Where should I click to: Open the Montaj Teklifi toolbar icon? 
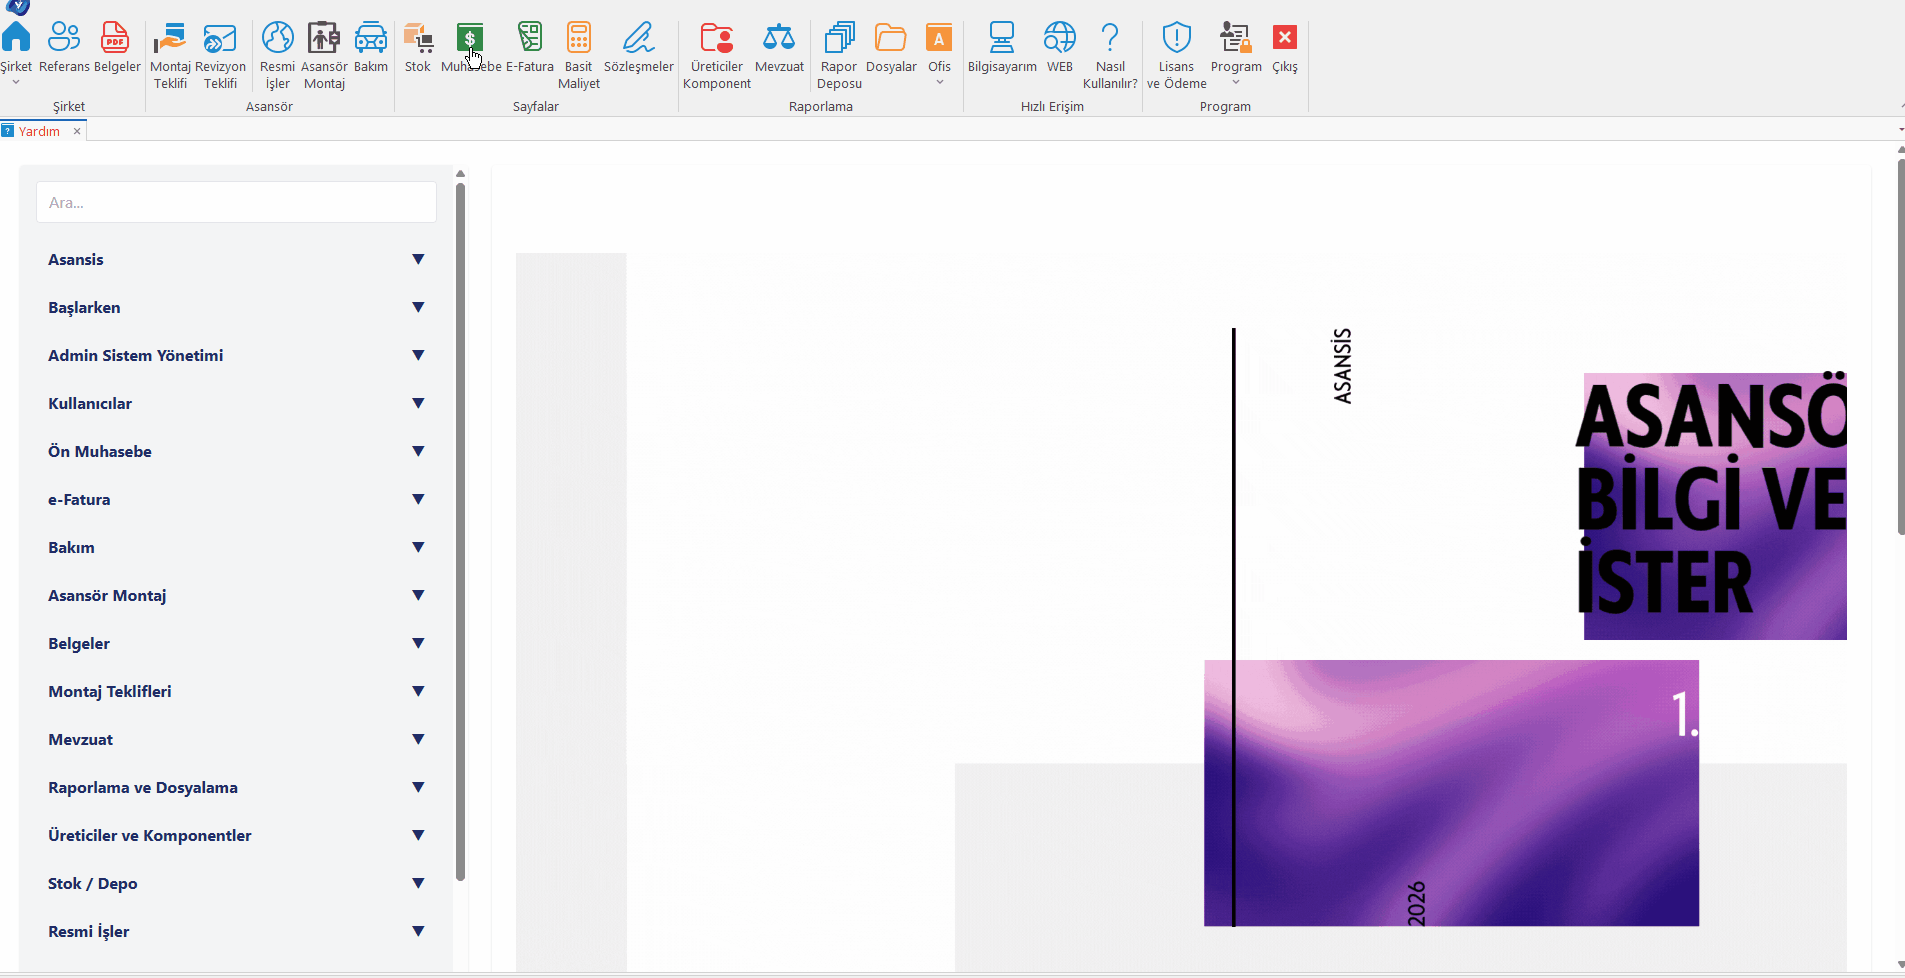point(170,40)
